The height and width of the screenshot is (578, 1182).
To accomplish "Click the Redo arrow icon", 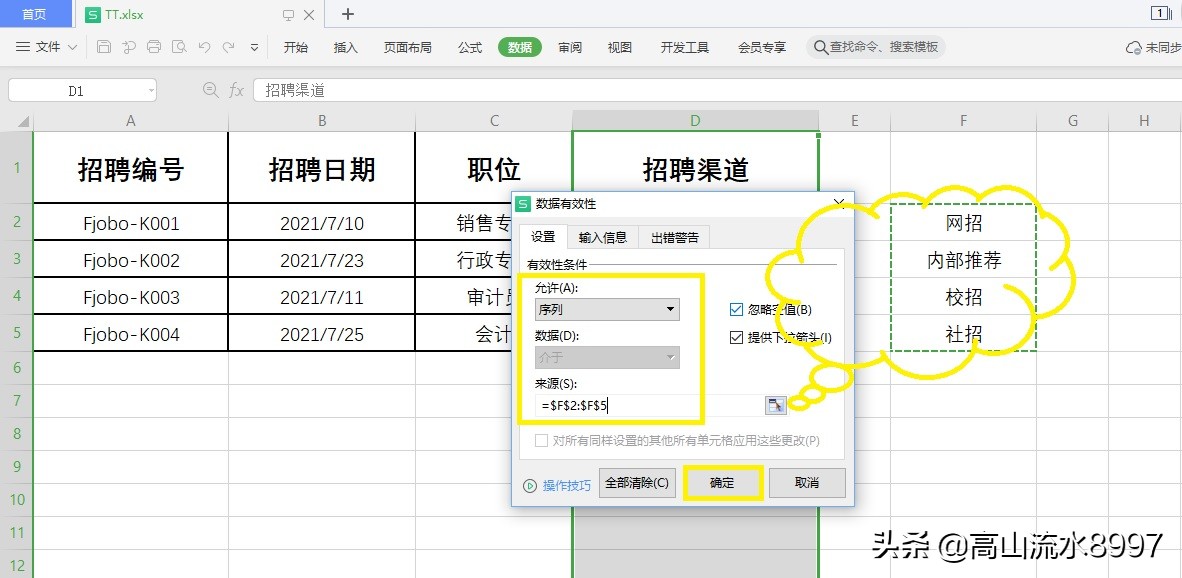I will (228, 47).
